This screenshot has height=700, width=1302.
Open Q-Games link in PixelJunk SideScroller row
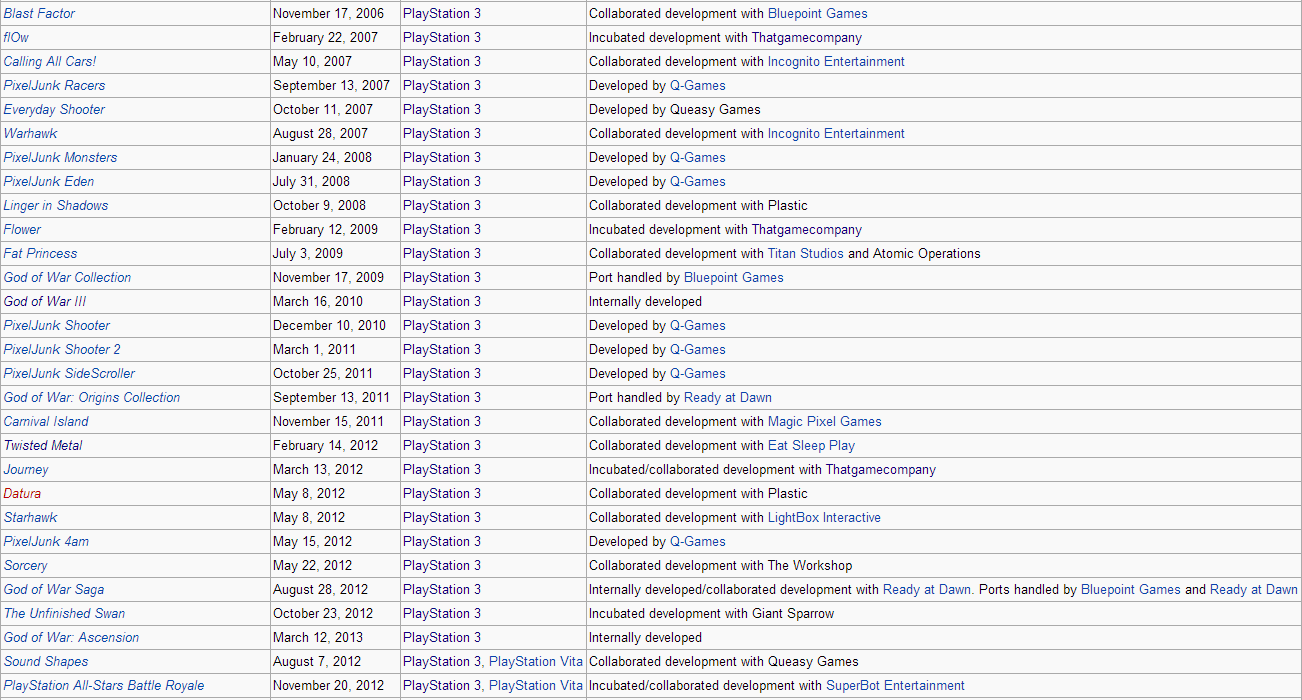pos(698,373)
